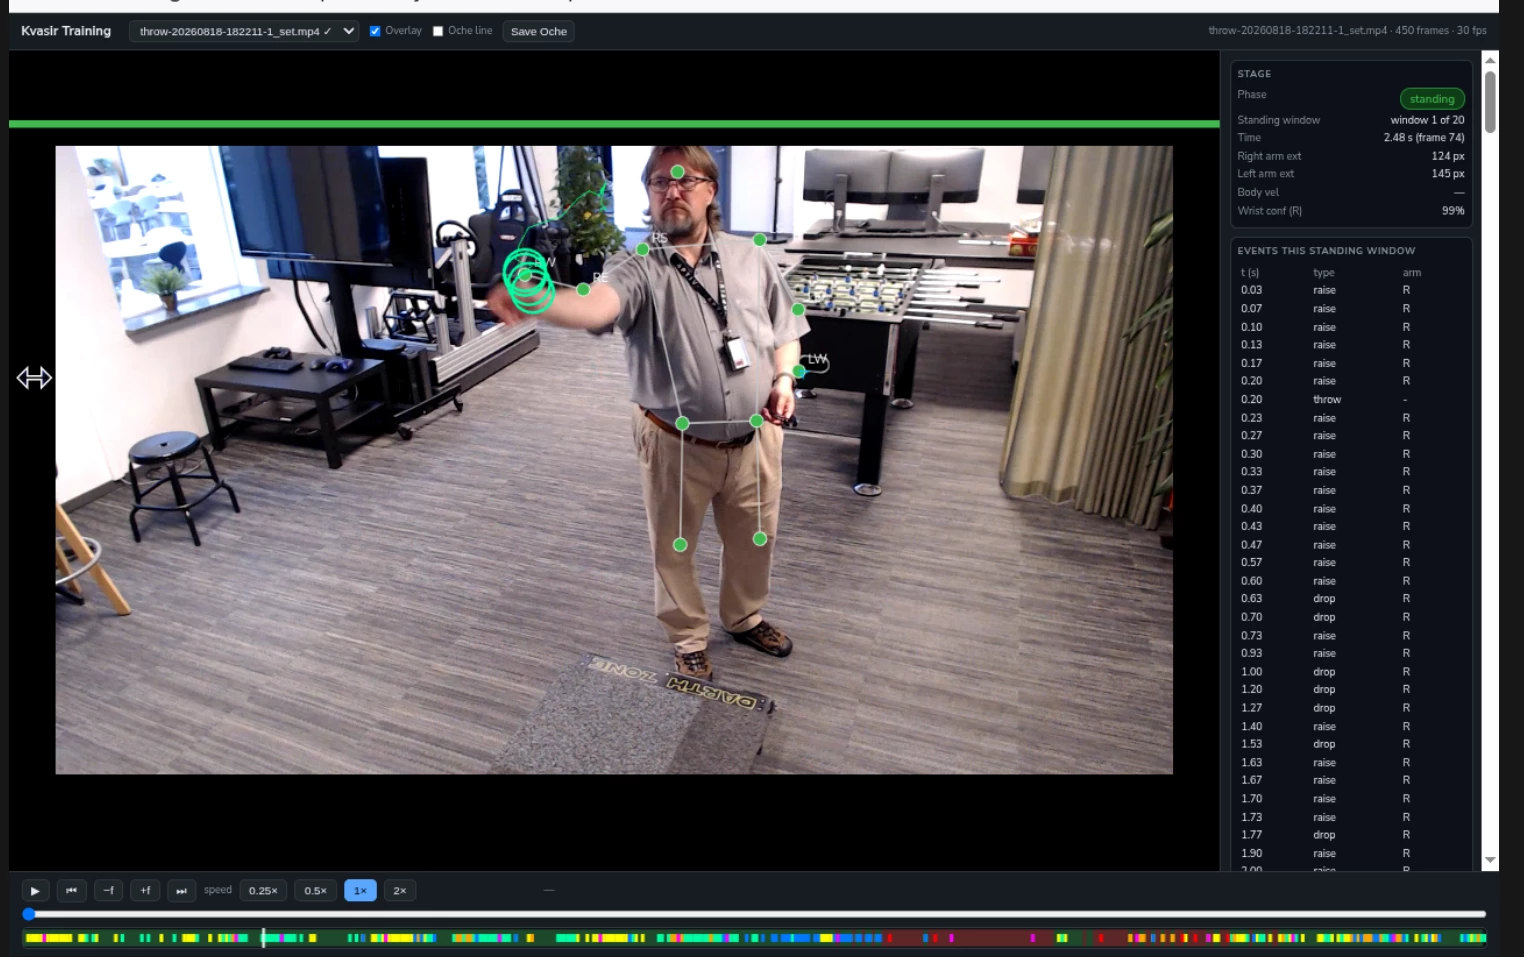This screenshot has height=960, width=1524.
Task: Start playback with the play button
Action: point(35,890)
